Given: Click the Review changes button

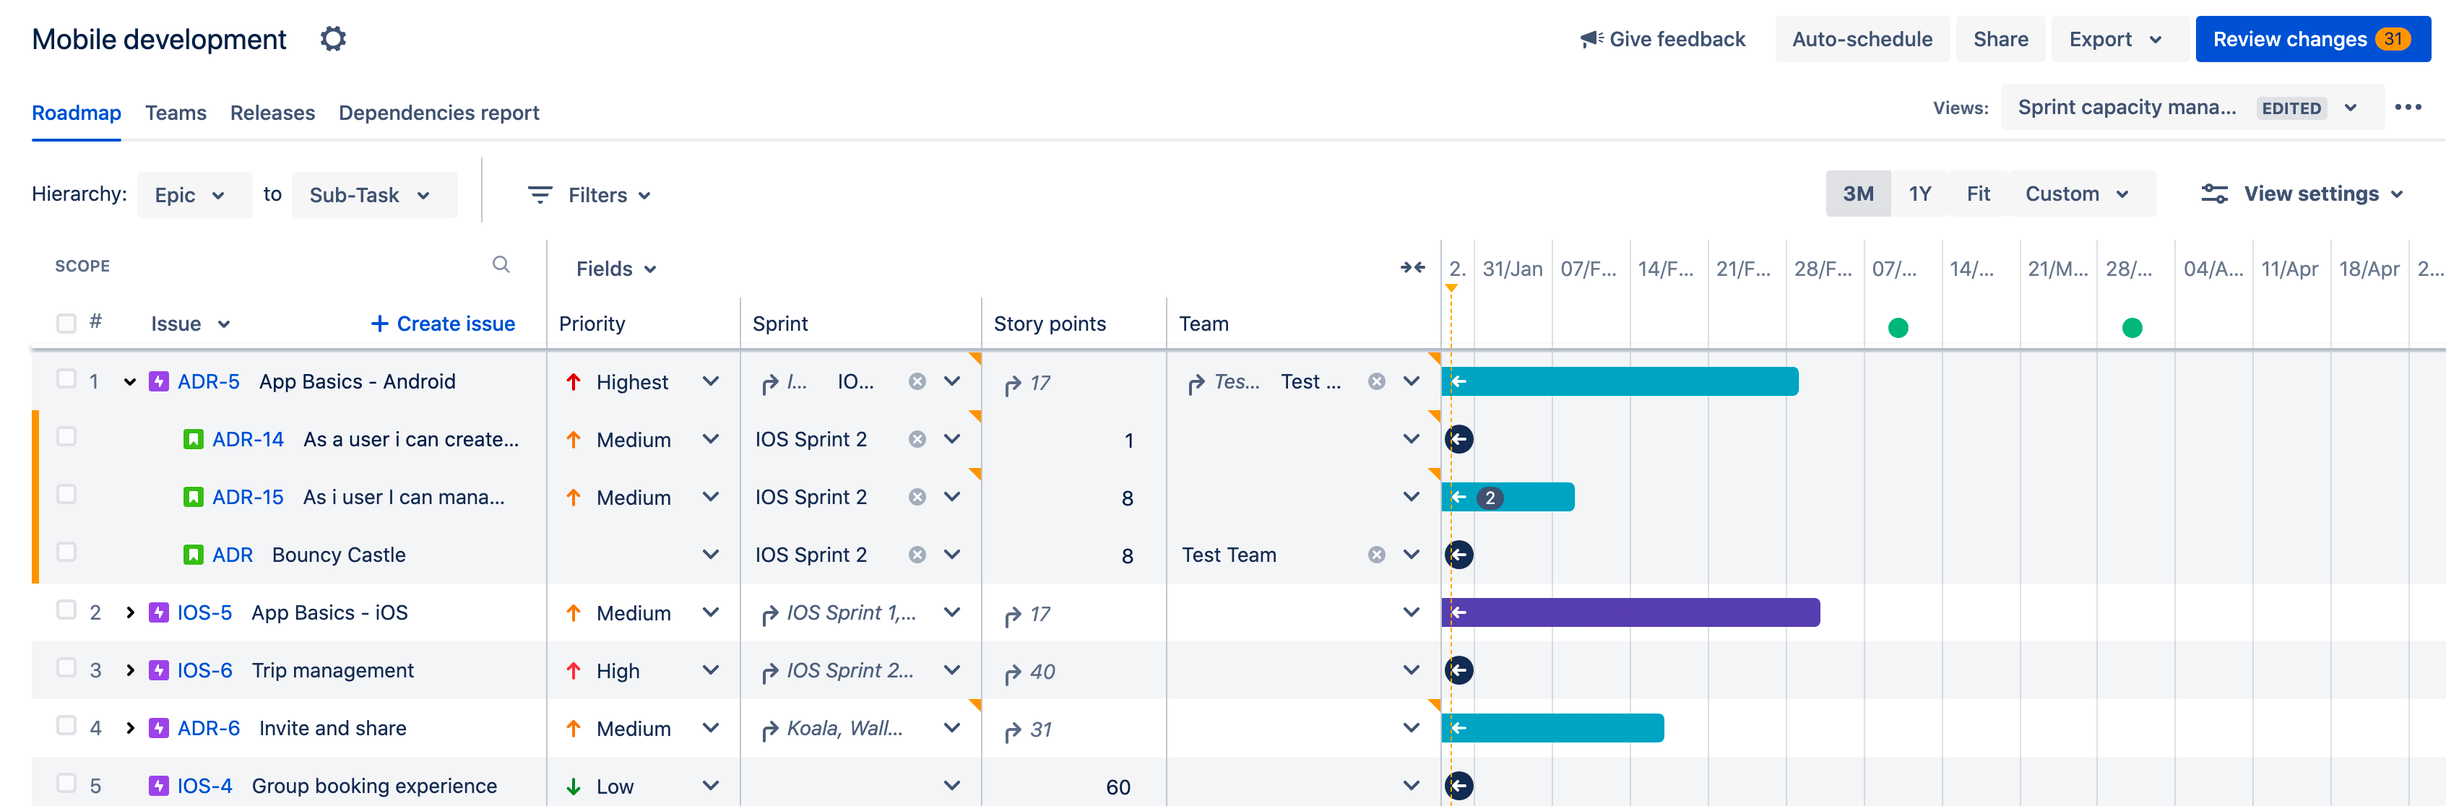Looking at the screenshot, I should tap(2312, 39).
